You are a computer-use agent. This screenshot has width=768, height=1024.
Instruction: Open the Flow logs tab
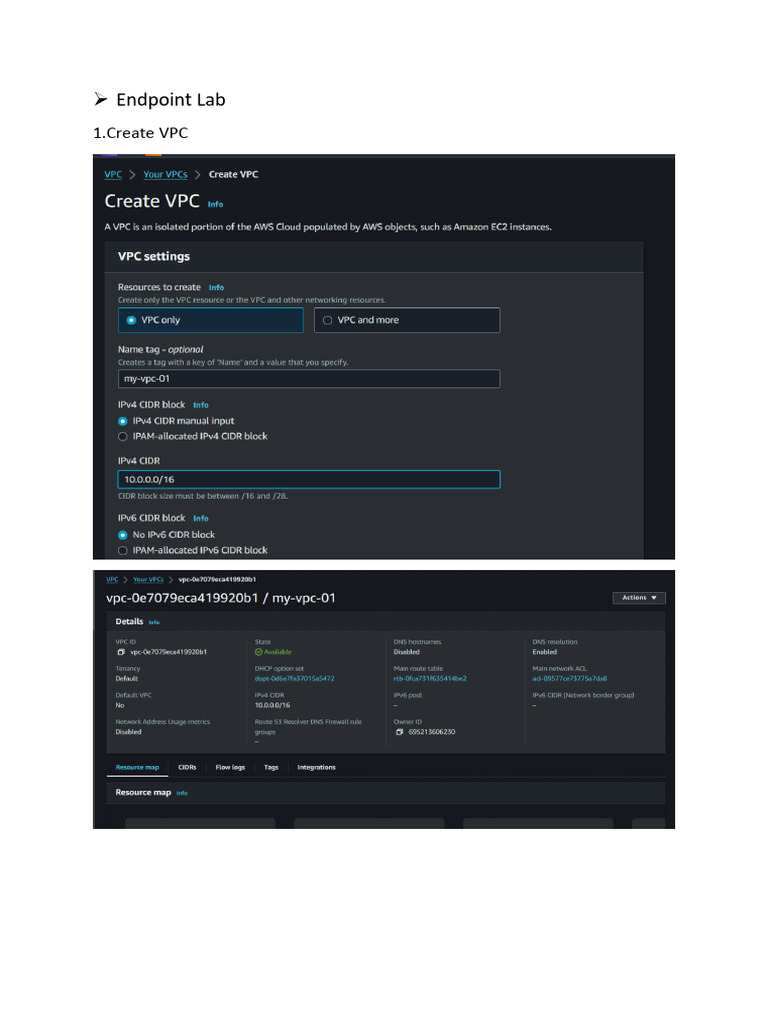(x=230, y=767)
